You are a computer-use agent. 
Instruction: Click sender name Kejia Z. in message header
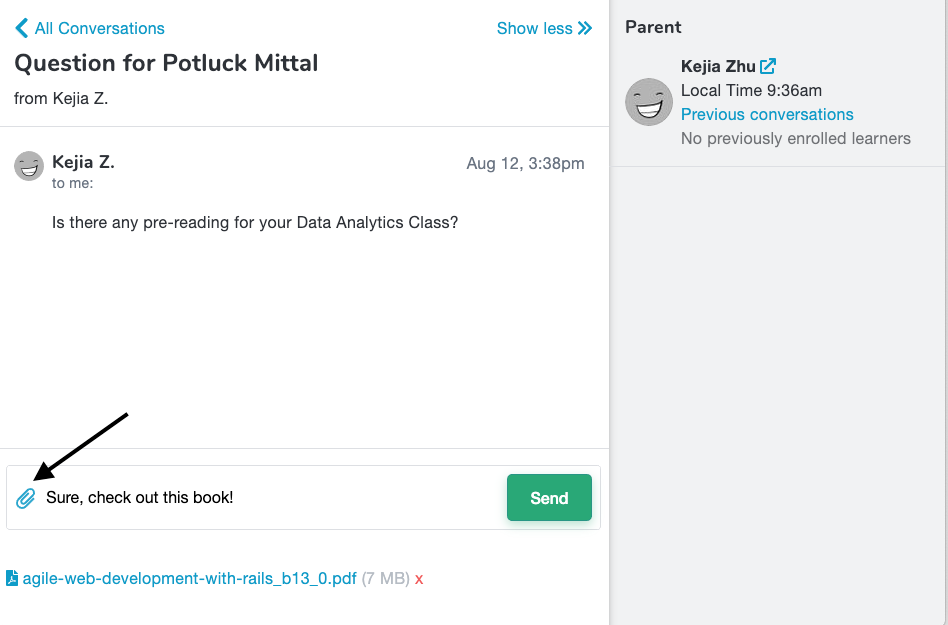pos(83,162)
